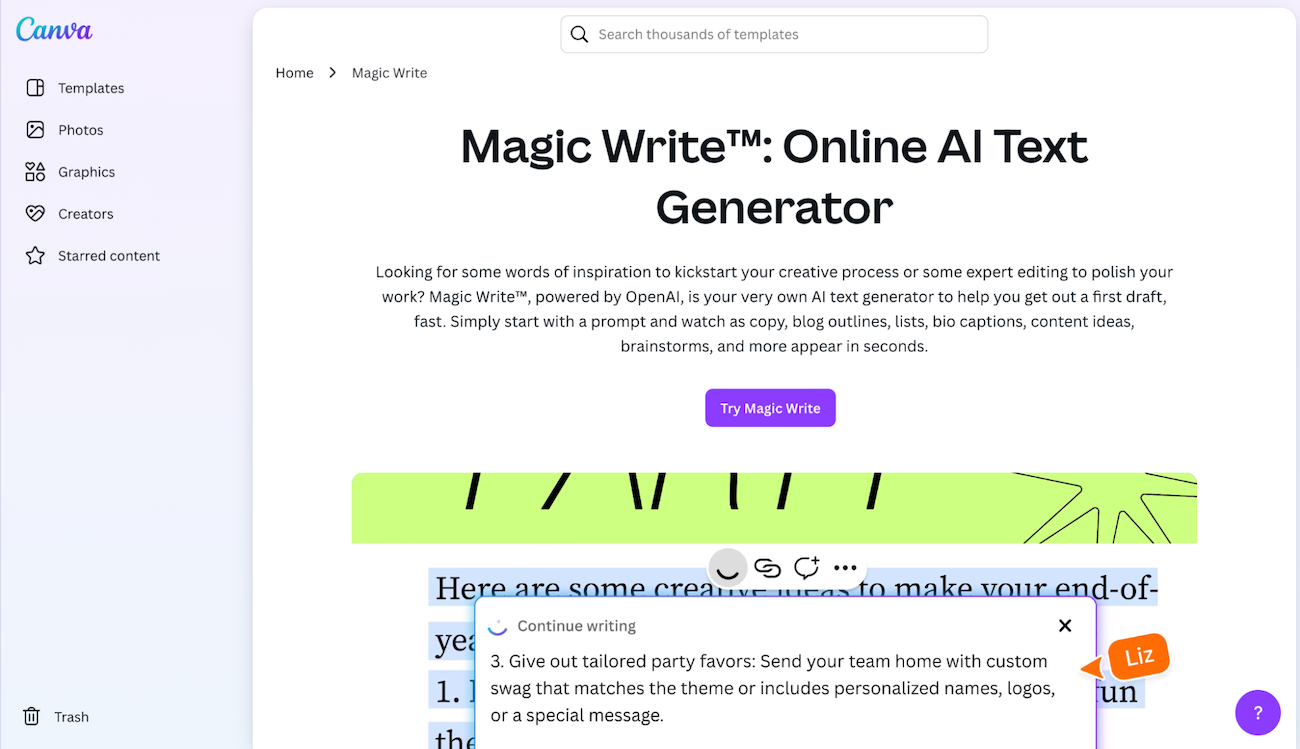1300x749 pixels.
Task: Click the Continue writing label
Action: [x=577, y=626]
